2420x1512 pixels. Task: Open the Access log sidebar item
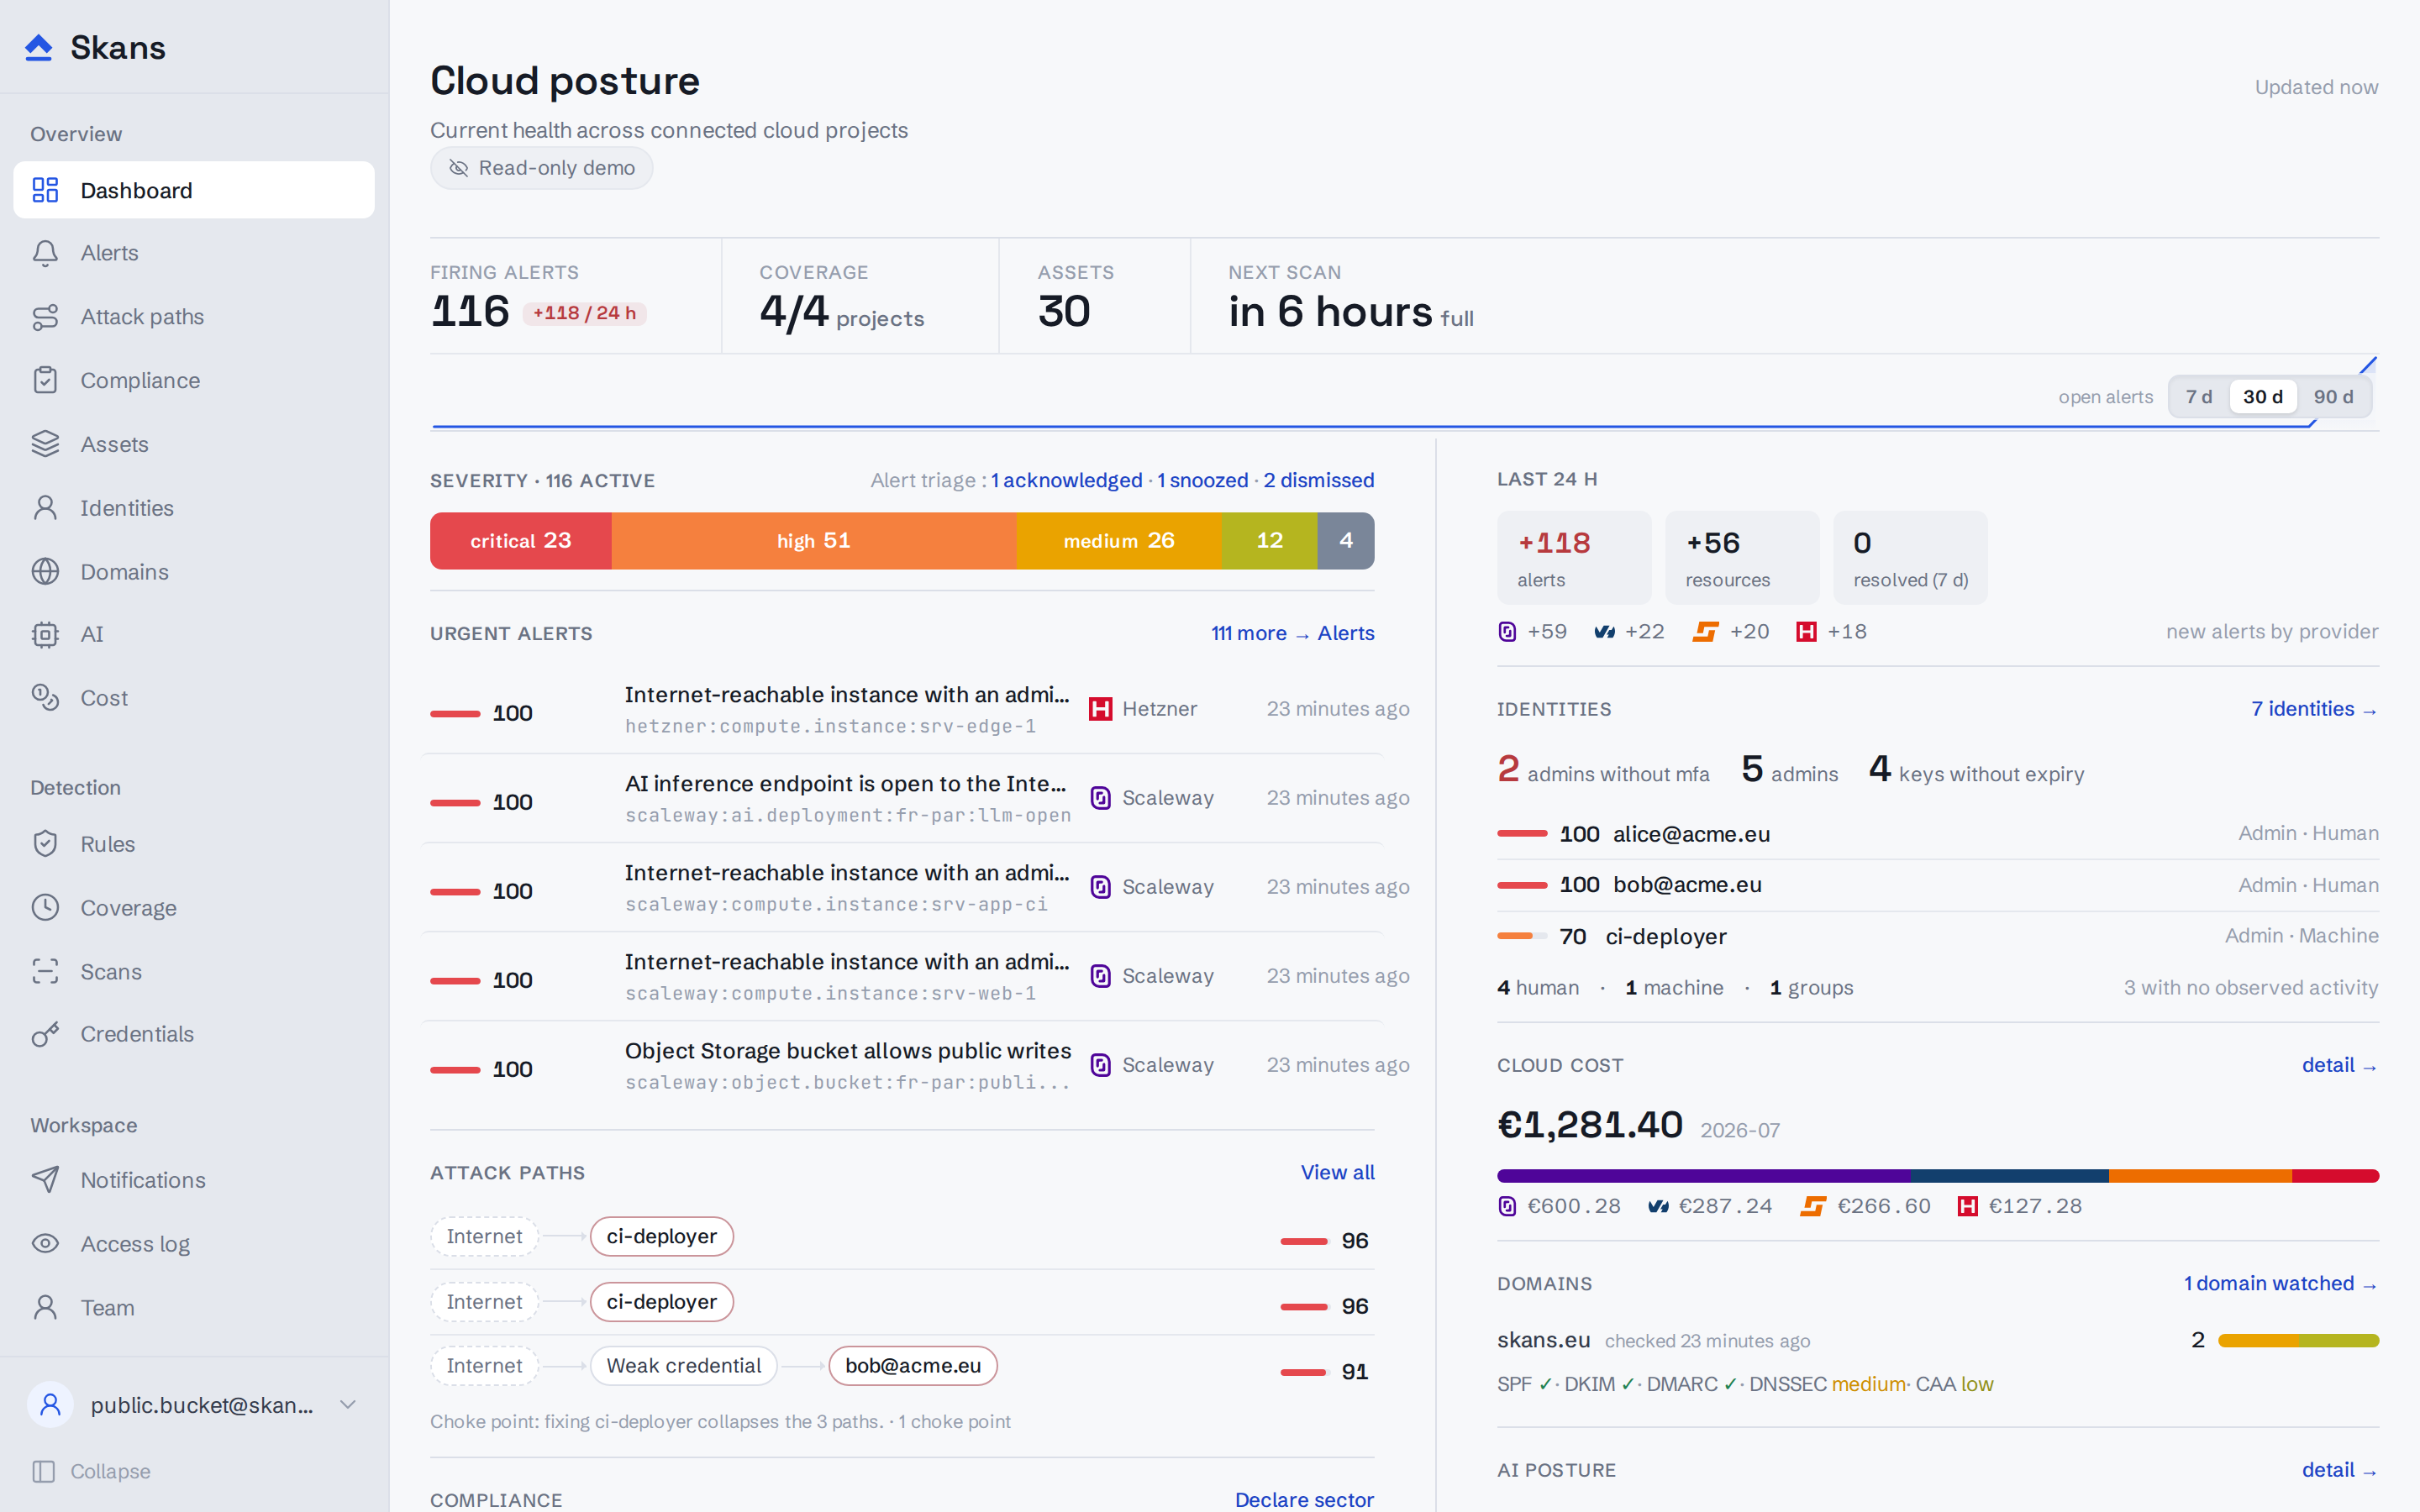194,1244
